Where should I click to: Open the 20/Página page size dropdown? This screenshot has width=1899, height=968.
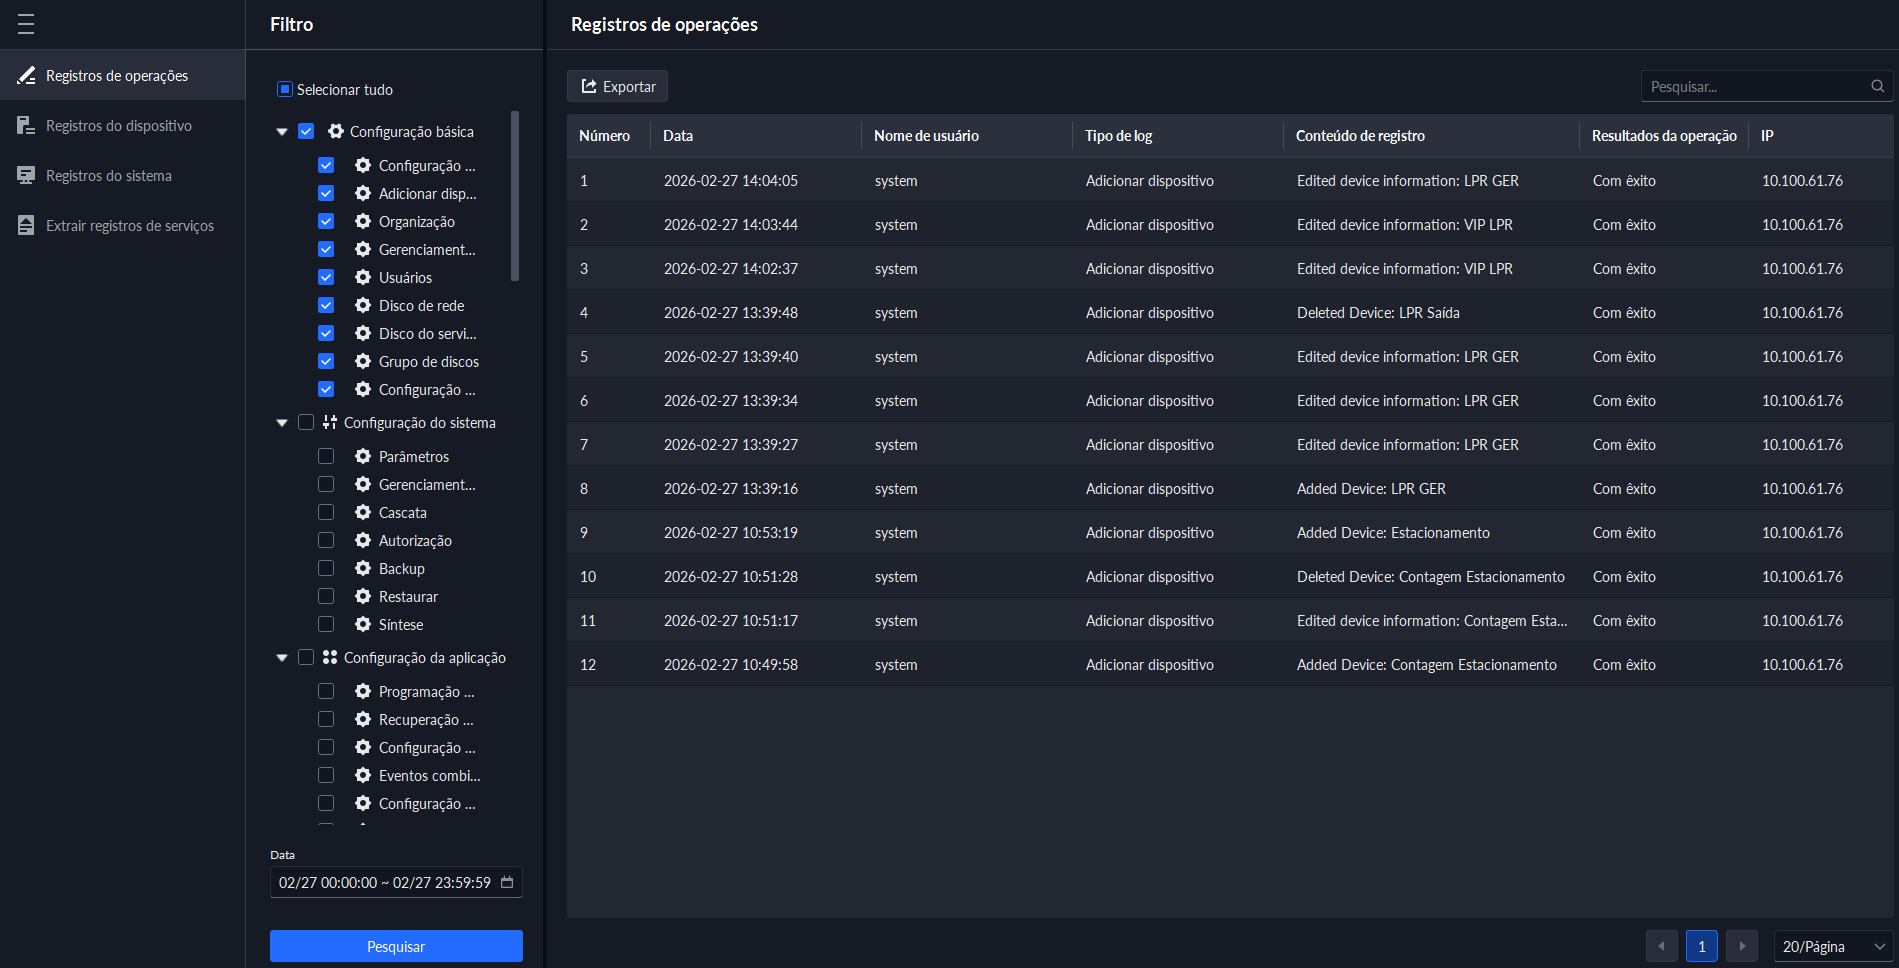click(1832, 946)
